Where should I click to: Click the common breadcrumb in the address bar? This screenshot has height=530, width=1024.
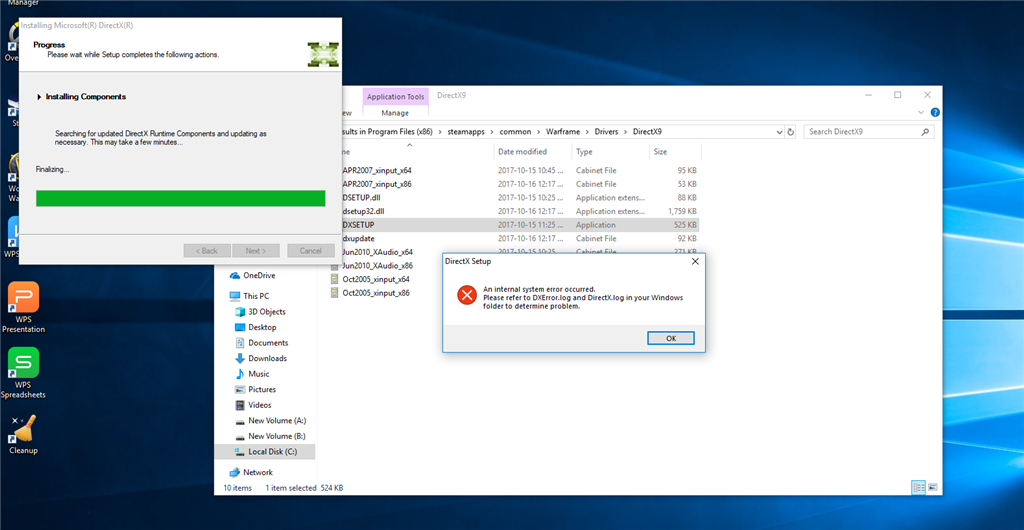pyautogui.click(x=515, y=132)
